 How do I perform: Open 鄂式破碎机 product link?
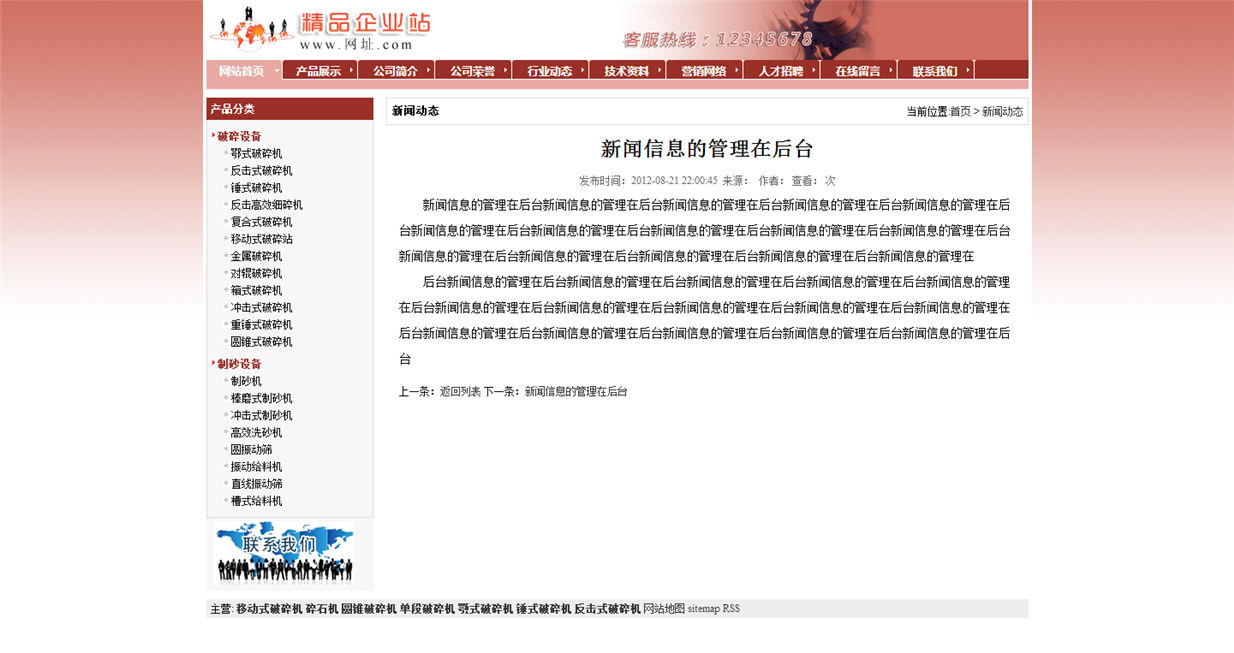(256, 154)
